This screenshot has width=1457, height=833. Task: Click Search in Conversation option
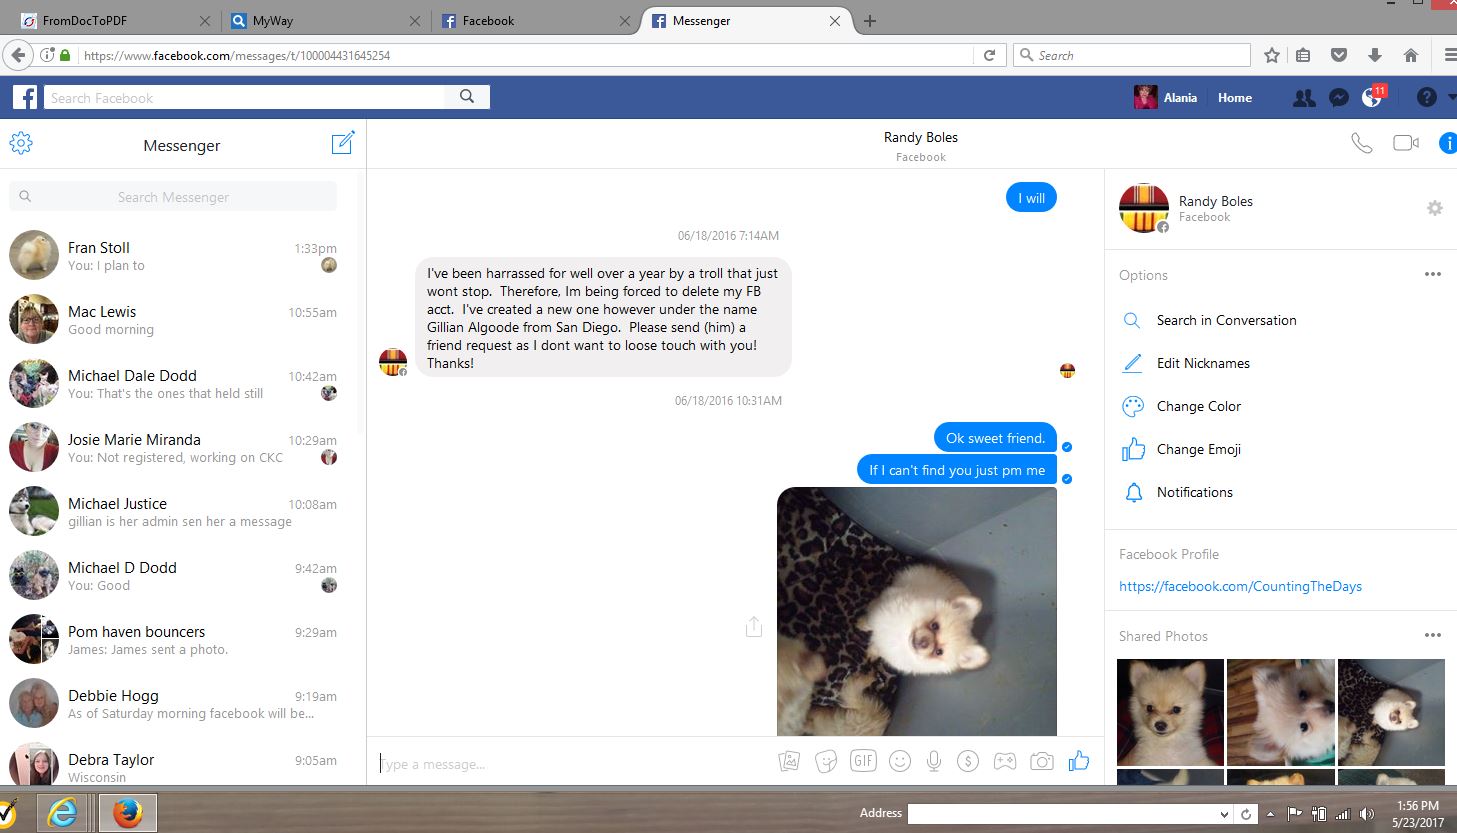1226,320
